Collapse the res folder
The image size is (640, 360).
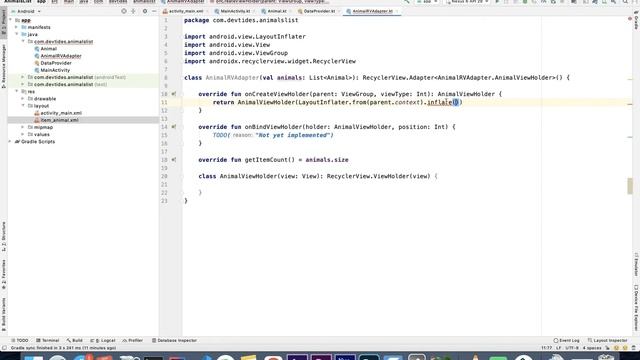click(17, 91)
